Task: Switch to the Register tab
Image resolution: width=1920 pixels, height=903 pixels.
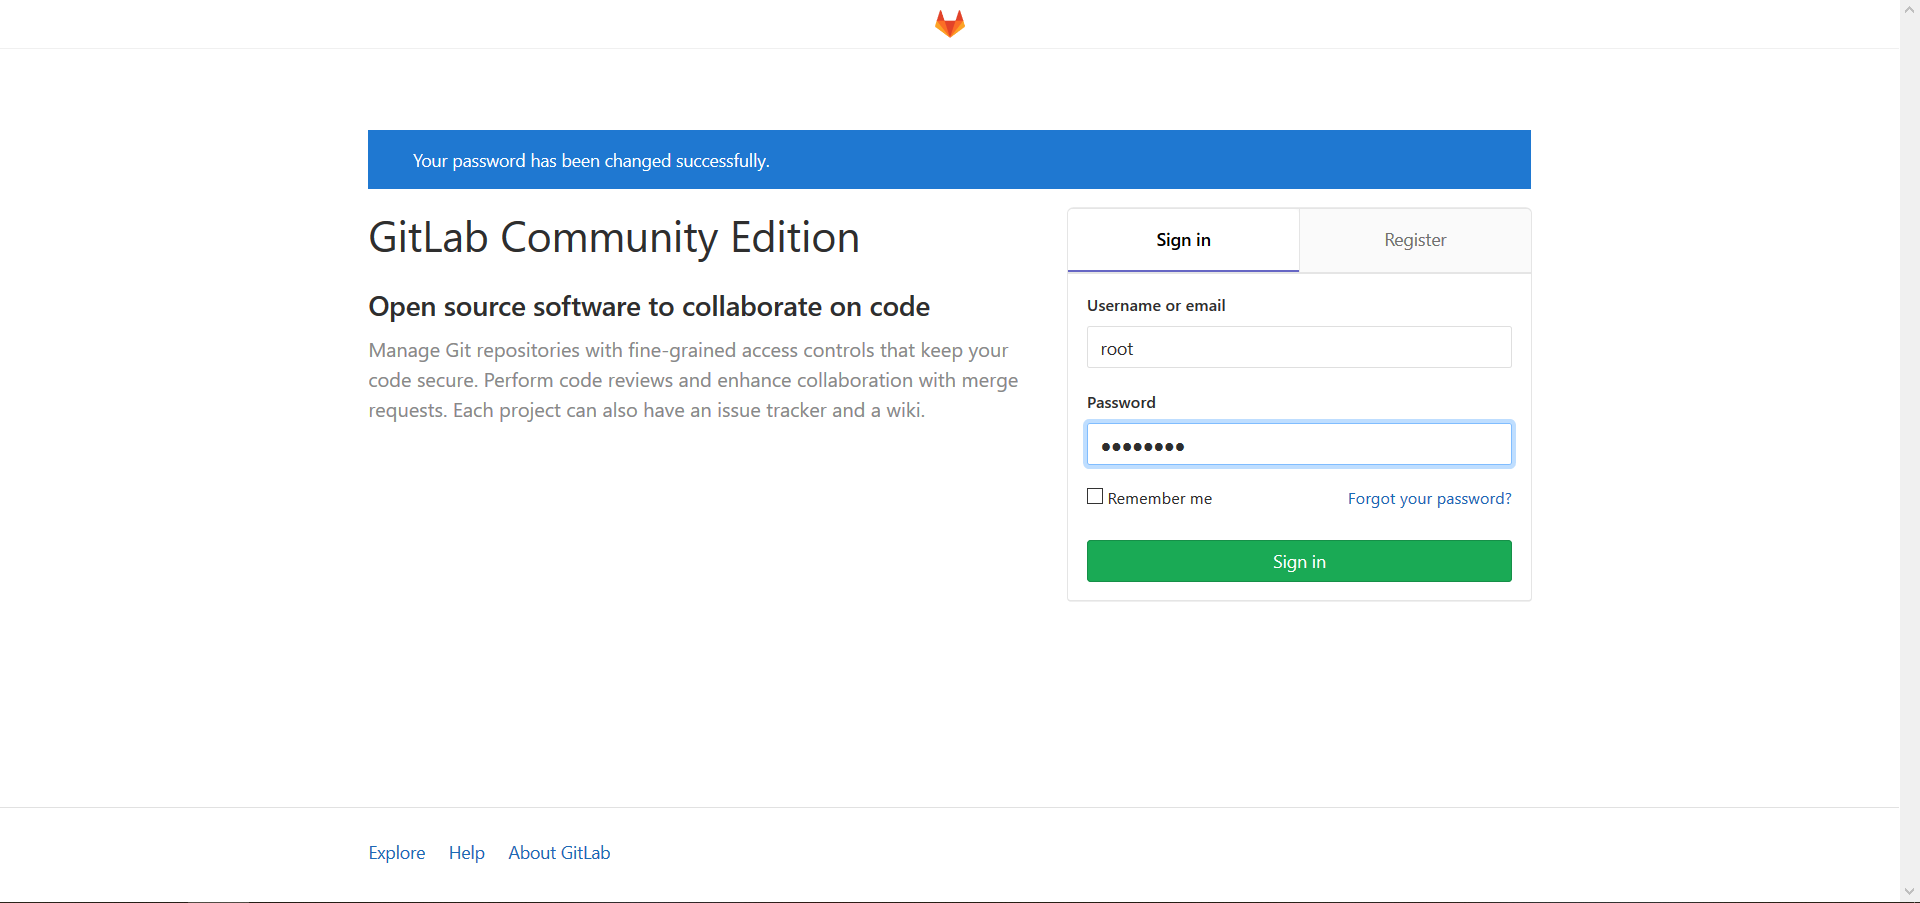Action: [x=1415, y=240]
